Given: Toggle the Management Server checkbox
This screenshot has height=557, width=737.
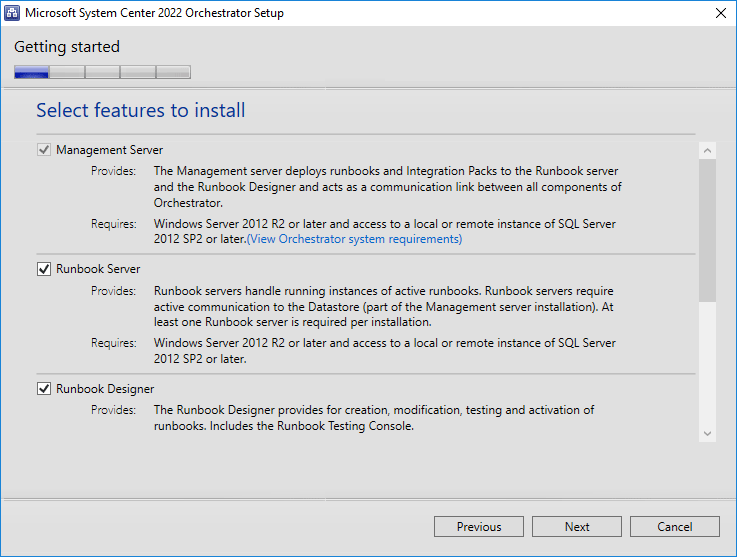Looking at the screenshot, I should click(44, 150).
